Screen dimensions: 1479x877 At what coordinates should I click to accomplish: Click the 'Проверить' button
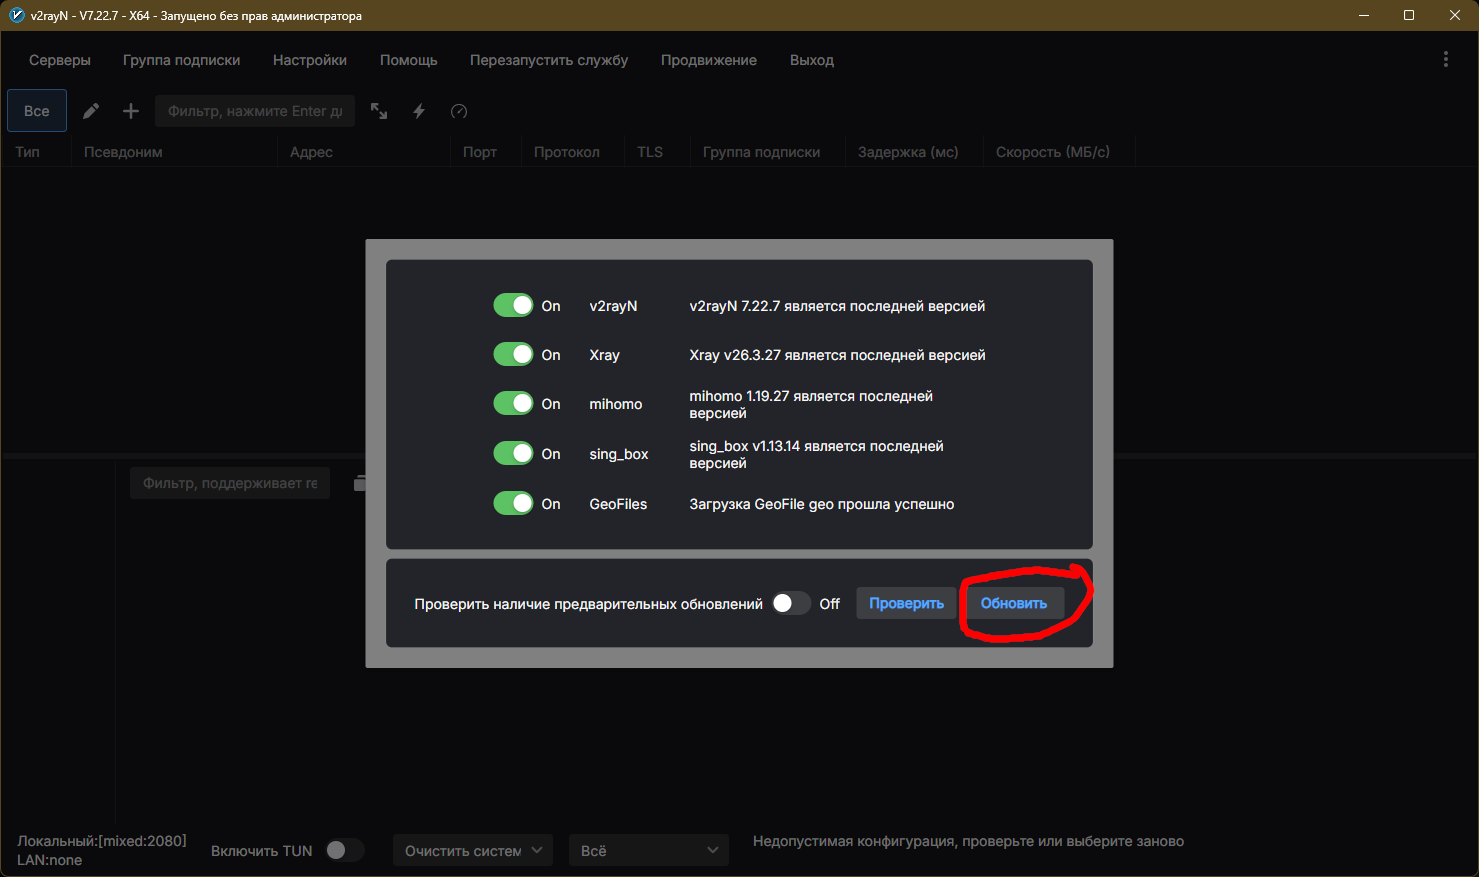pos(906,603)
